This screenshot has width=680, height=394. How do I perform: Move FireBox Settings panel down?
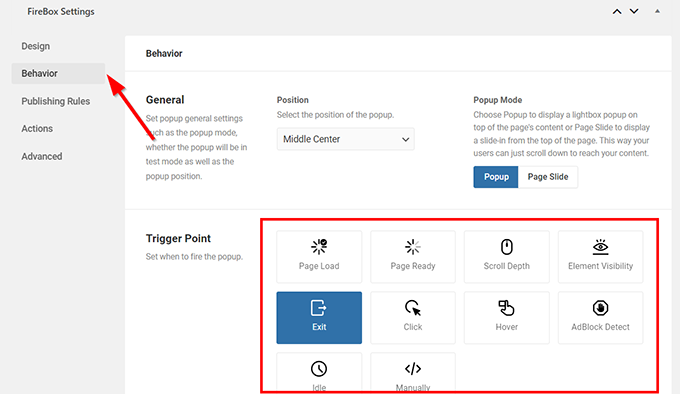pyautogui.click(x=634, y=12)
